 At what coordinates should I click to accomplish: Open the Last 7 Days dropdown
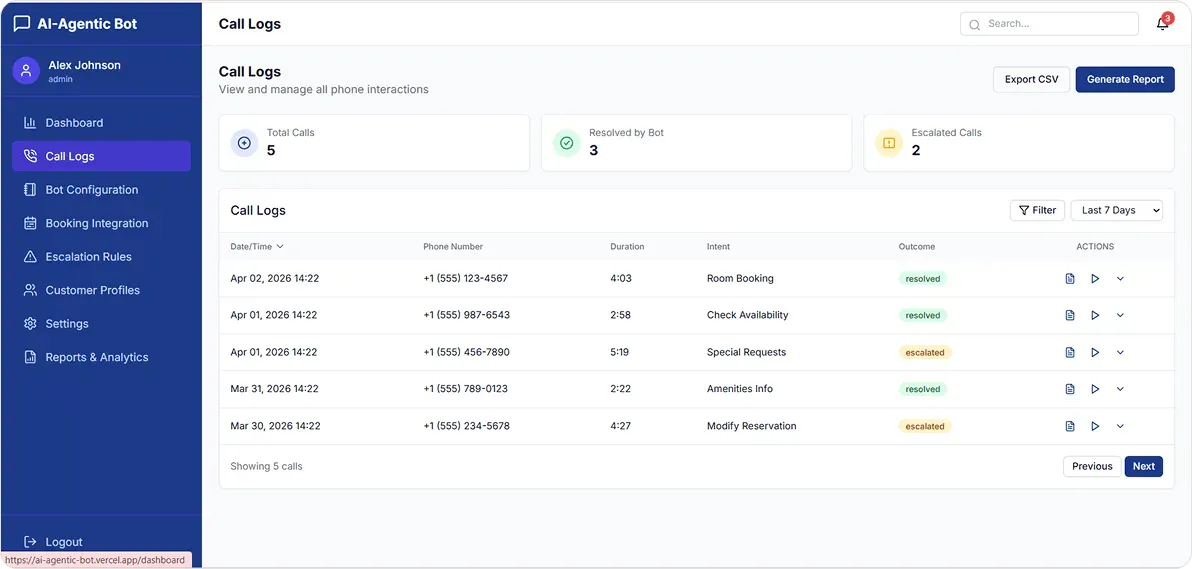tap(1117, 210)
